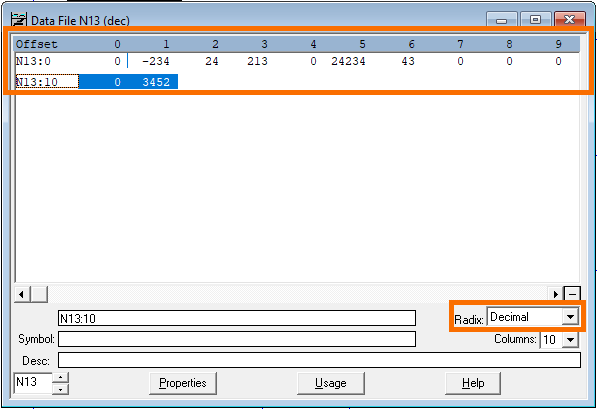Click the N13:0 cell under column 9
The height and width of the screenshot is (409, 597).
pyautogui.click(x=558, y=61)
